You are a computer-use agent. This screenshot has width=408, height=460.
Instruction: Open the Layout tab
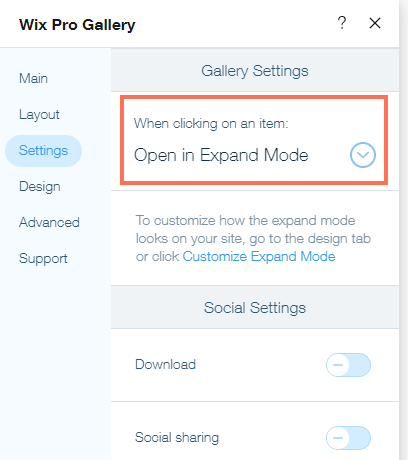(39, 114)
